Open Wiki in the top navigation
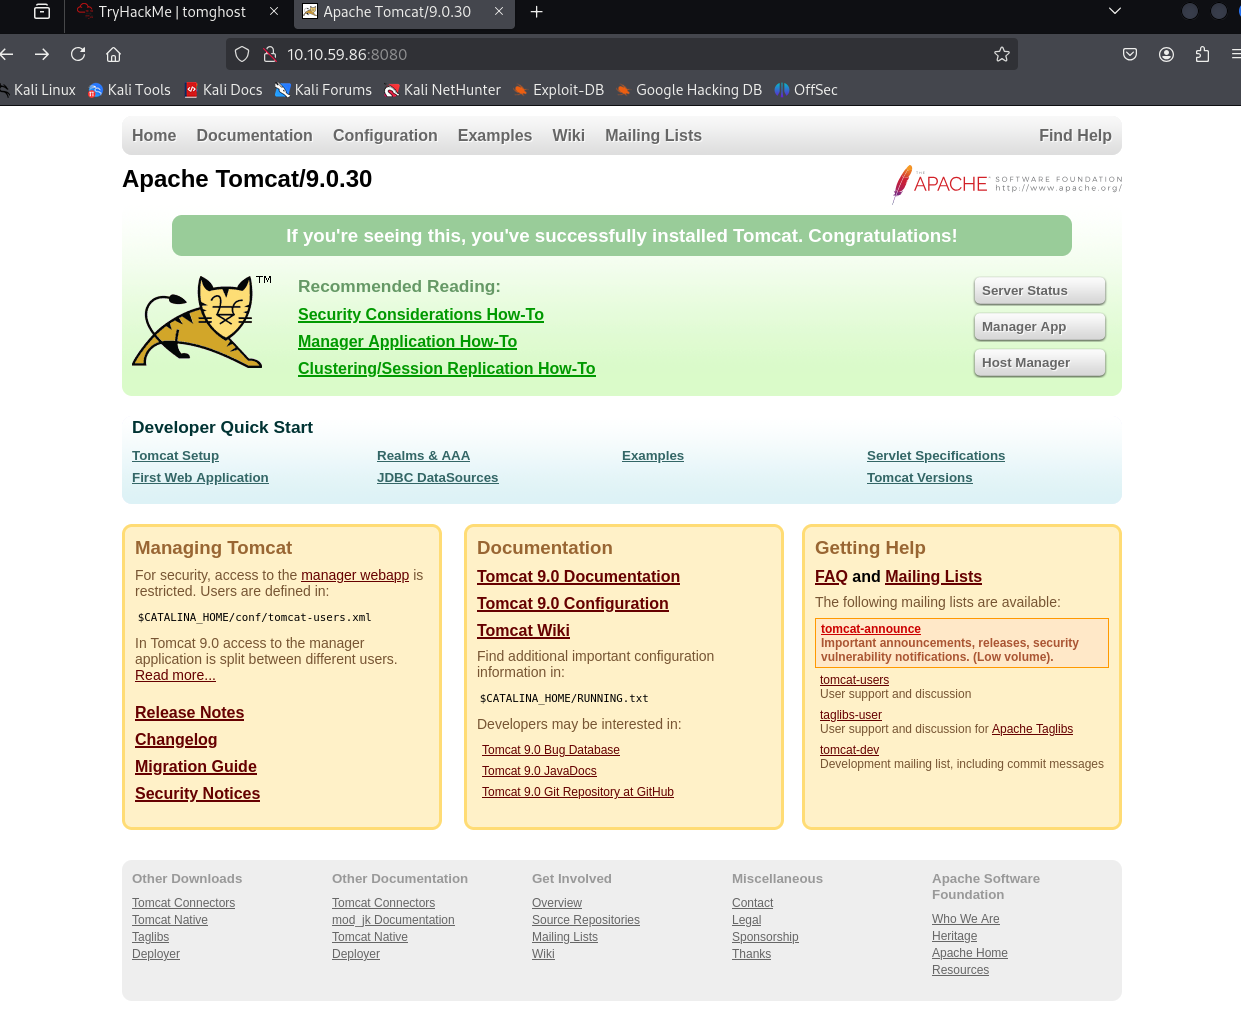1241x1020 pixels. click(568, 135)
